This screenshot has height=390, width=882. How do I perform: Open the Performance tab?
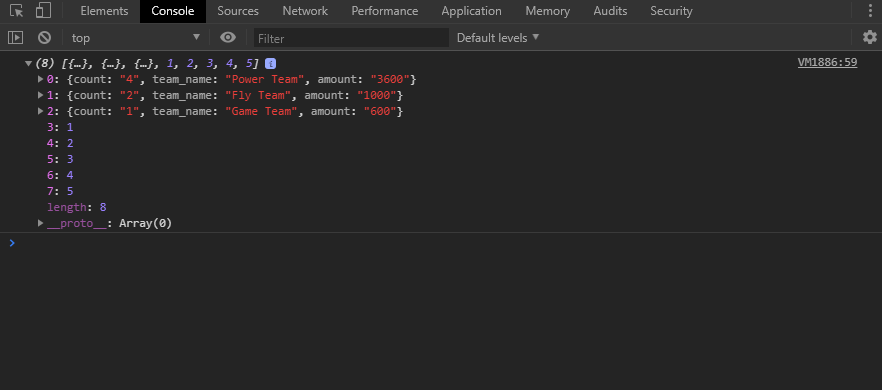click(x=385, y=11)
